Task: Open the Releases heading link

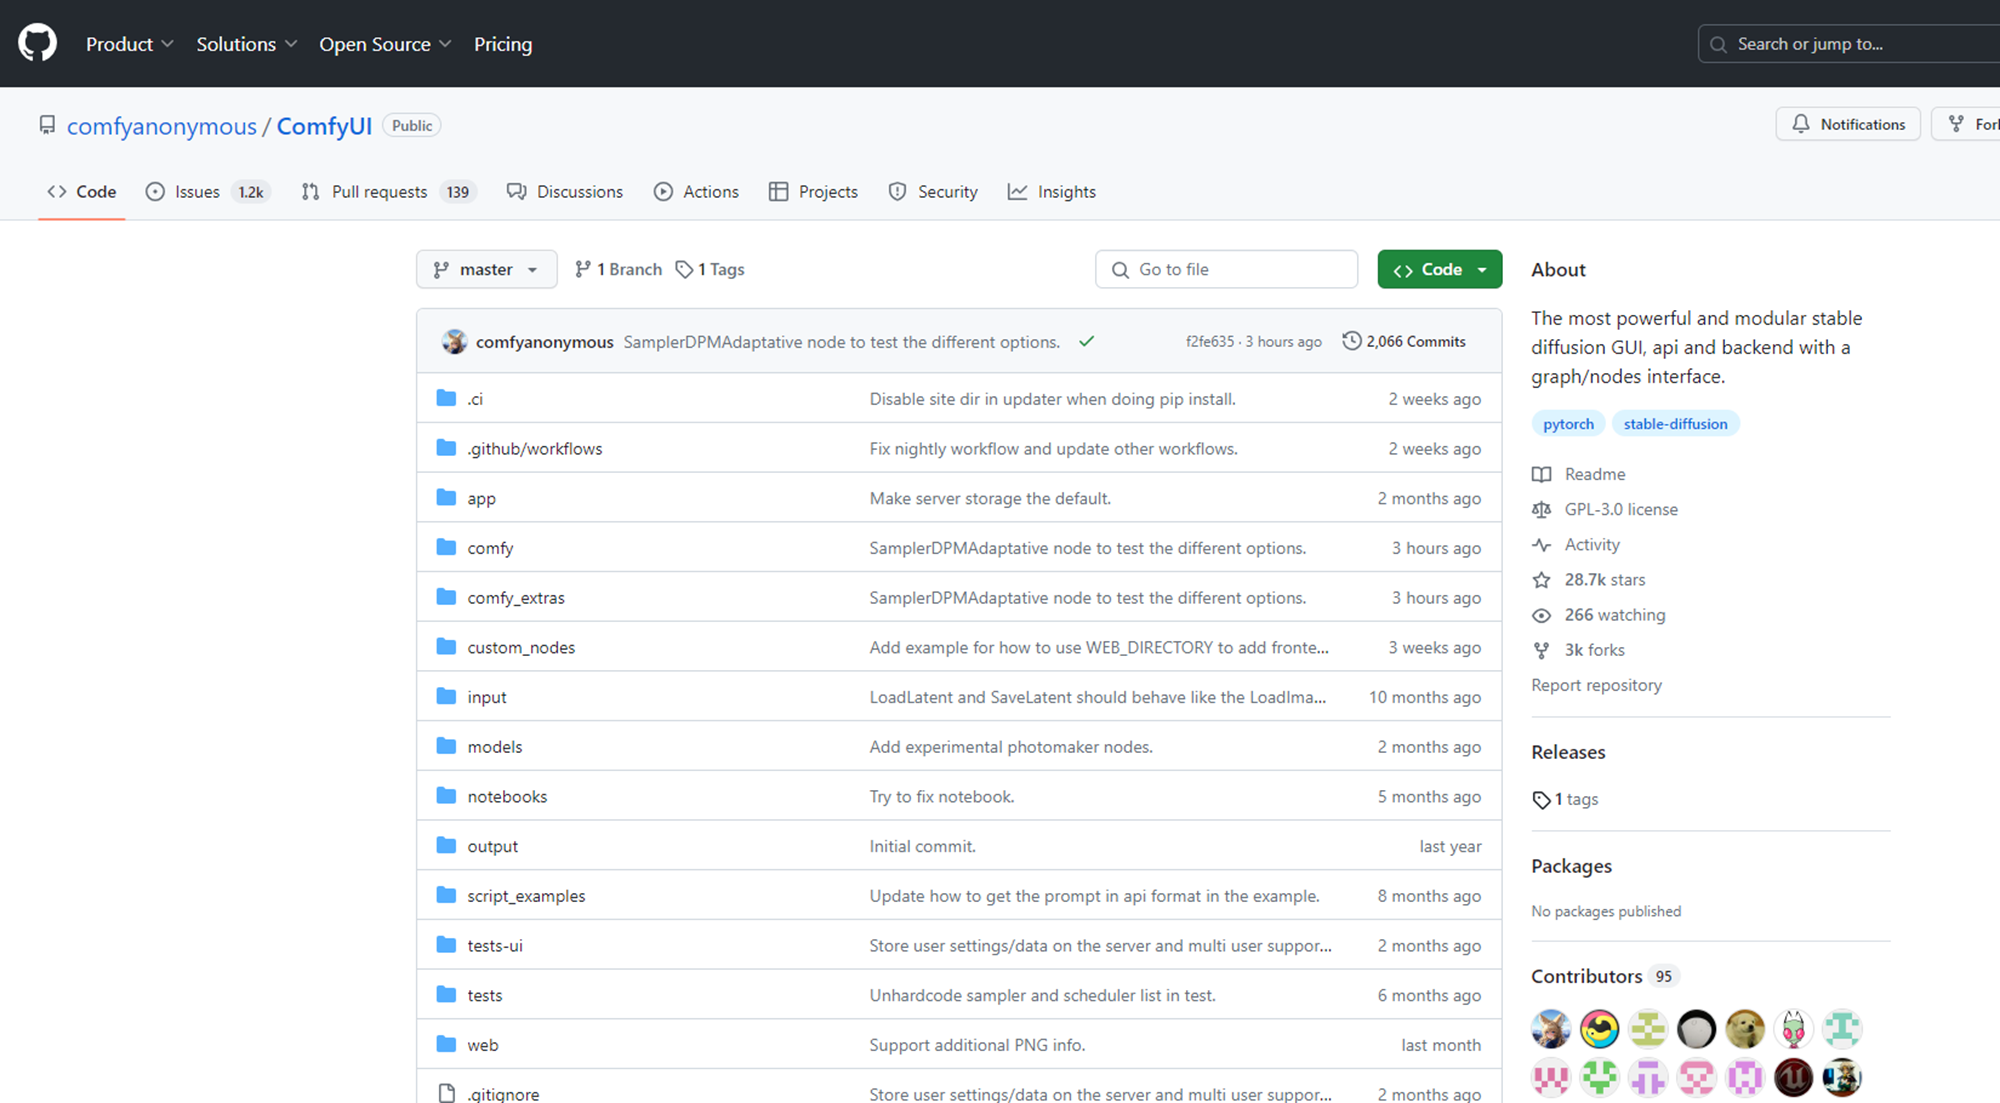Action: [x=1568, y=752]
